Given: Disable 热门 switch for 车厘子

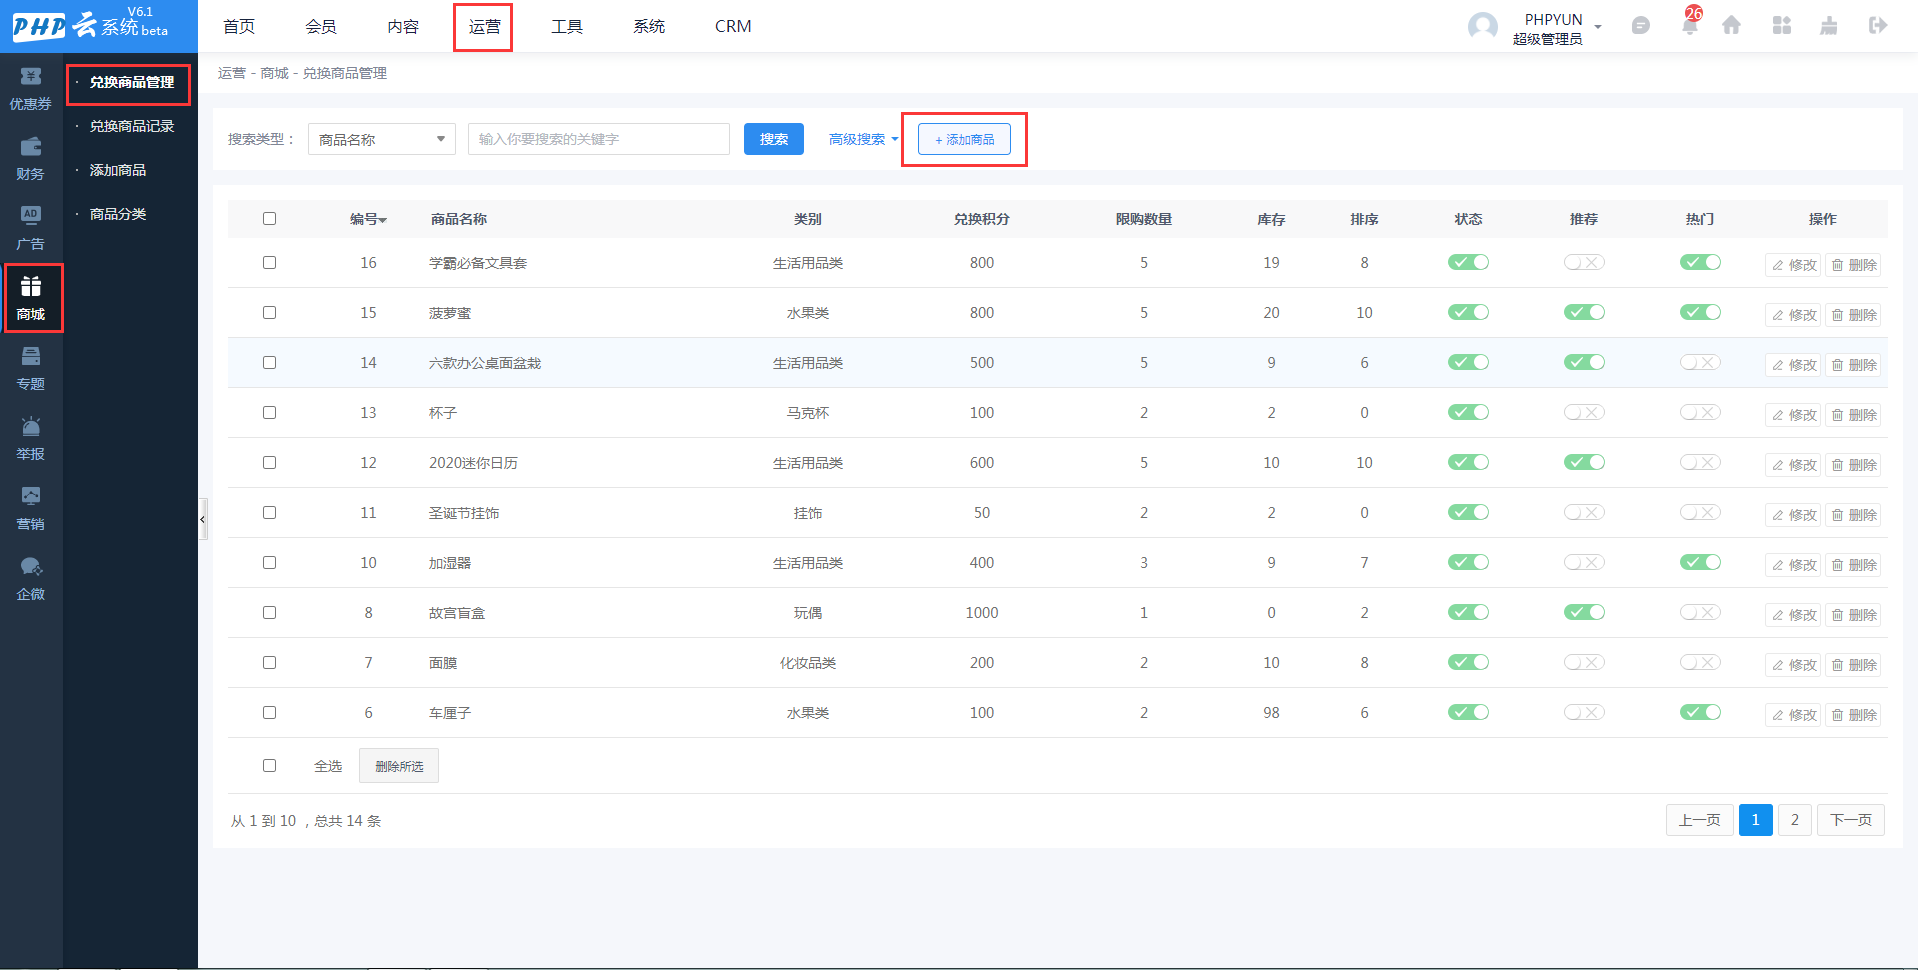Looking at the screenshot, I should click(x=1700, y=712).
